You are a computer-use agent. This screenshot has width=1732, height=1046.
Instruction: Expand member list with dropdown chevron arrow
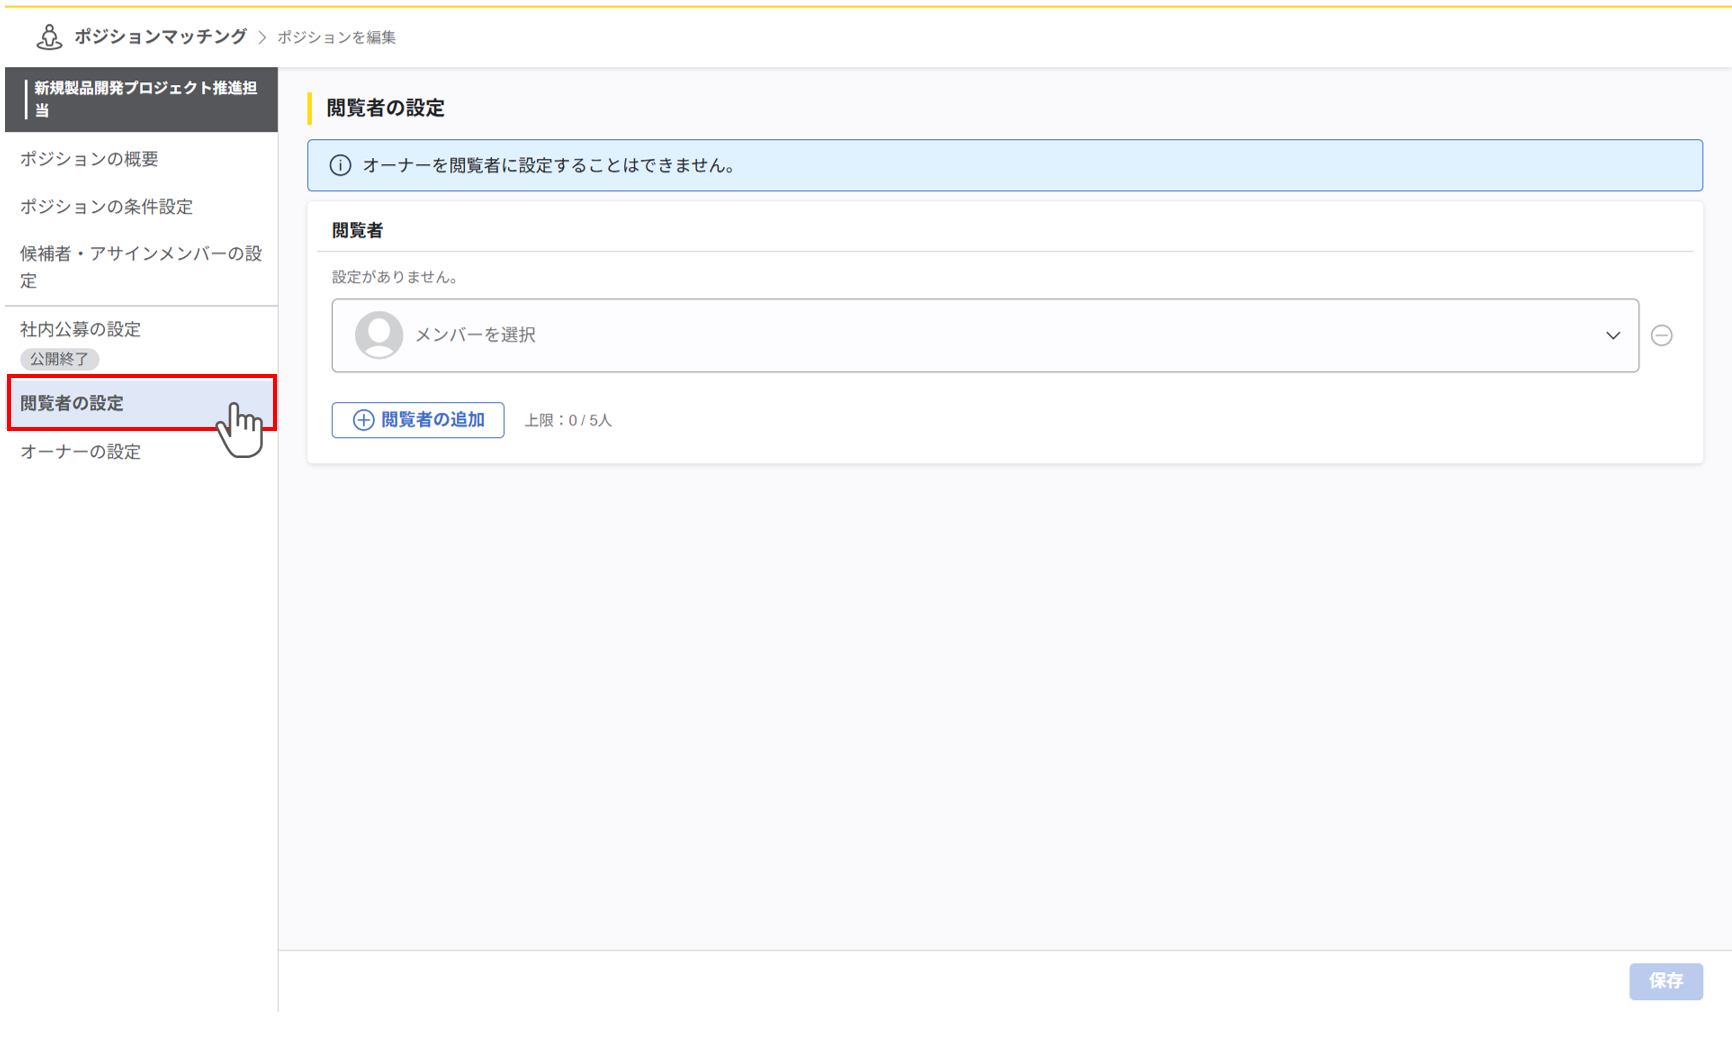click(1612, 335)
